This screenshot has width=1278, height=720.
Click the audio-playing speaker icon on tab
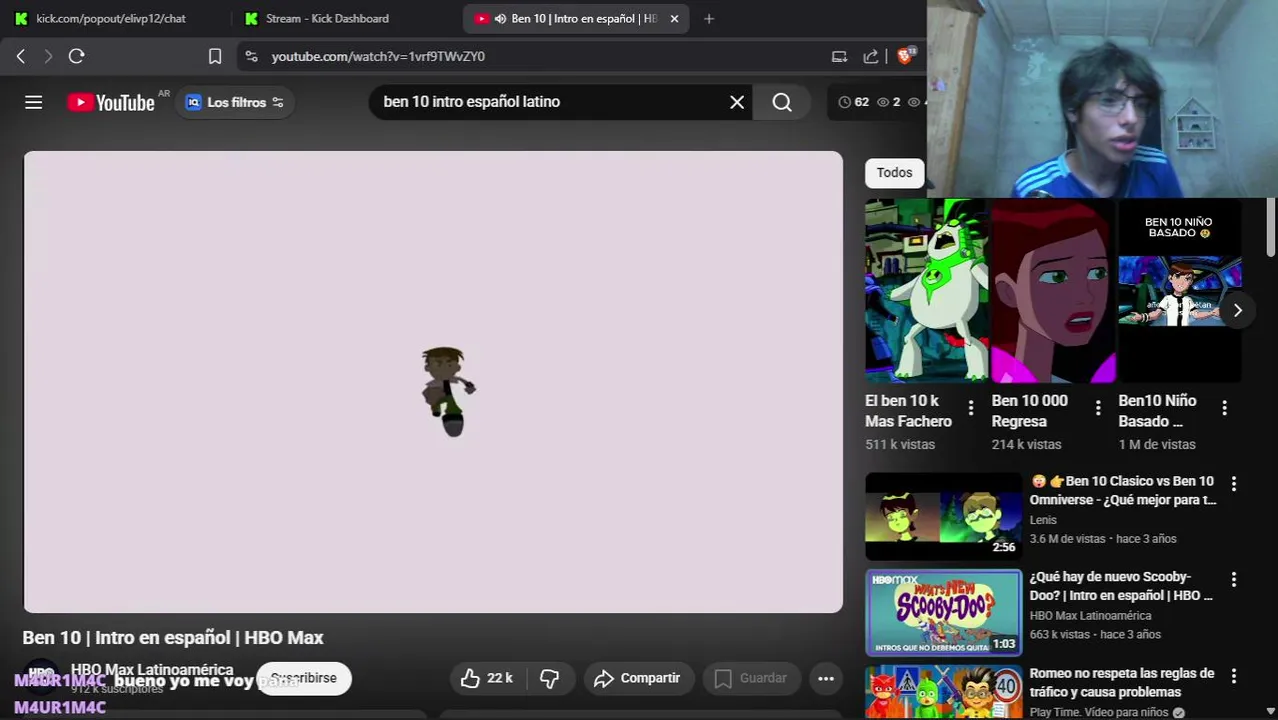500,18
